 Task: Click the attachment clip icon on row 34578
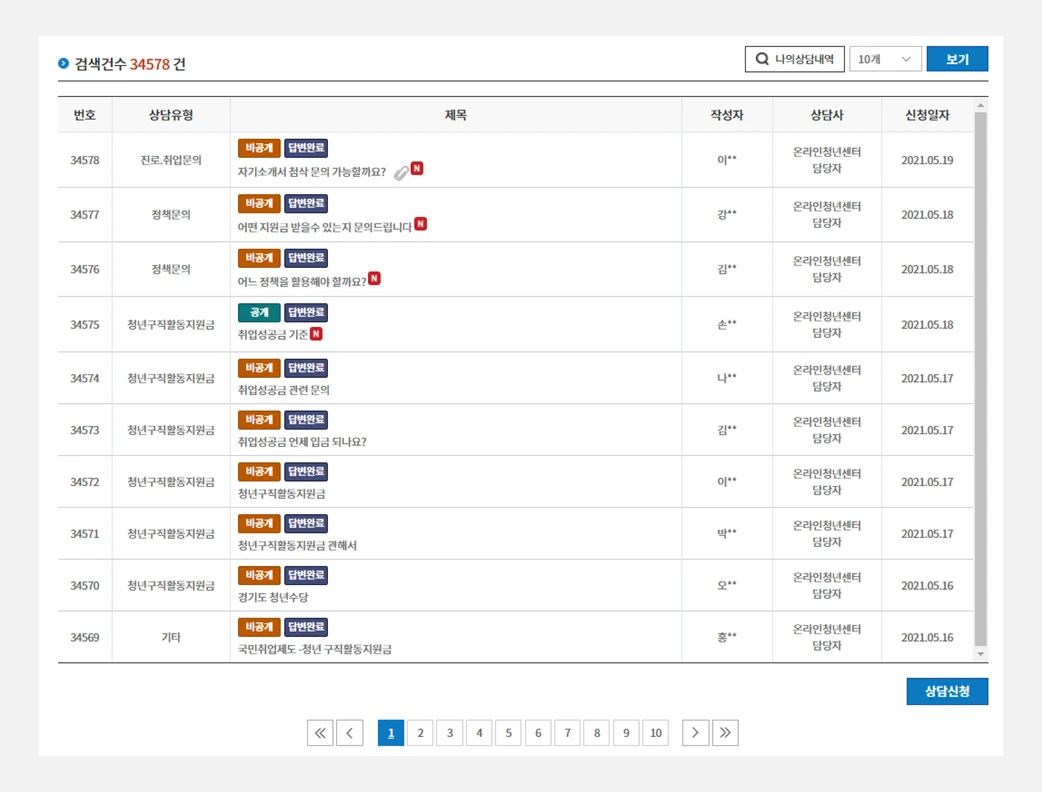(401, 173)
